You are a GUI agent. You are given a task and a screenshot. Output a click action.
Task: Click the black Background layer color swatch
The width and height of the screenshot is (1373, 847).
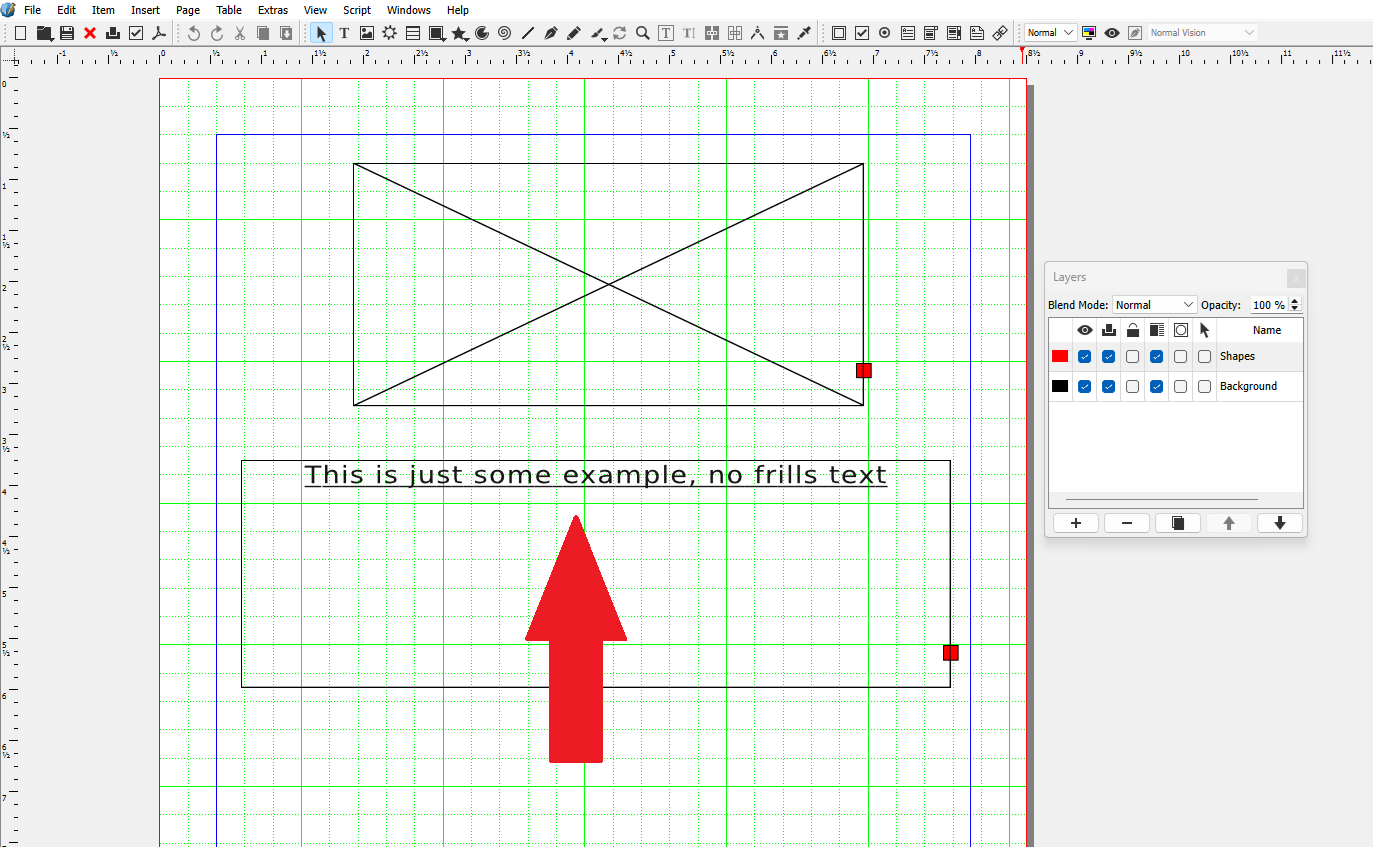[x=1060, y=386]
